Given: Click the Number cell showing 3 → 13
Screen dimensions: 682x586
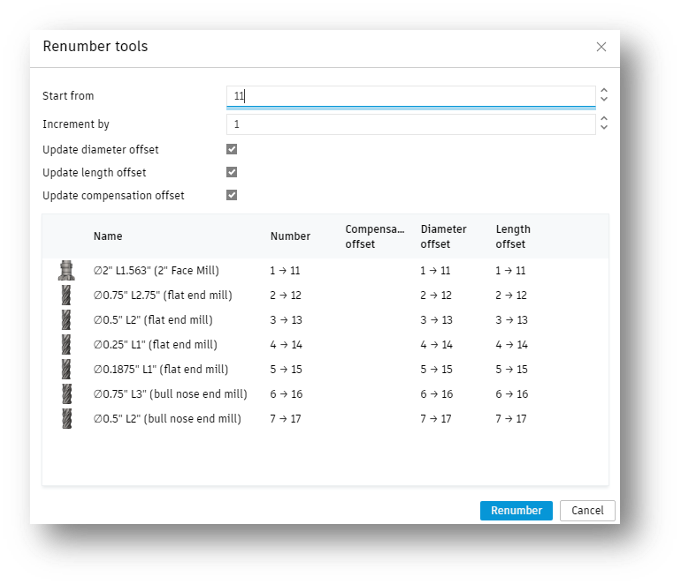Looking at the screenshot, I should tap(286, 320).
